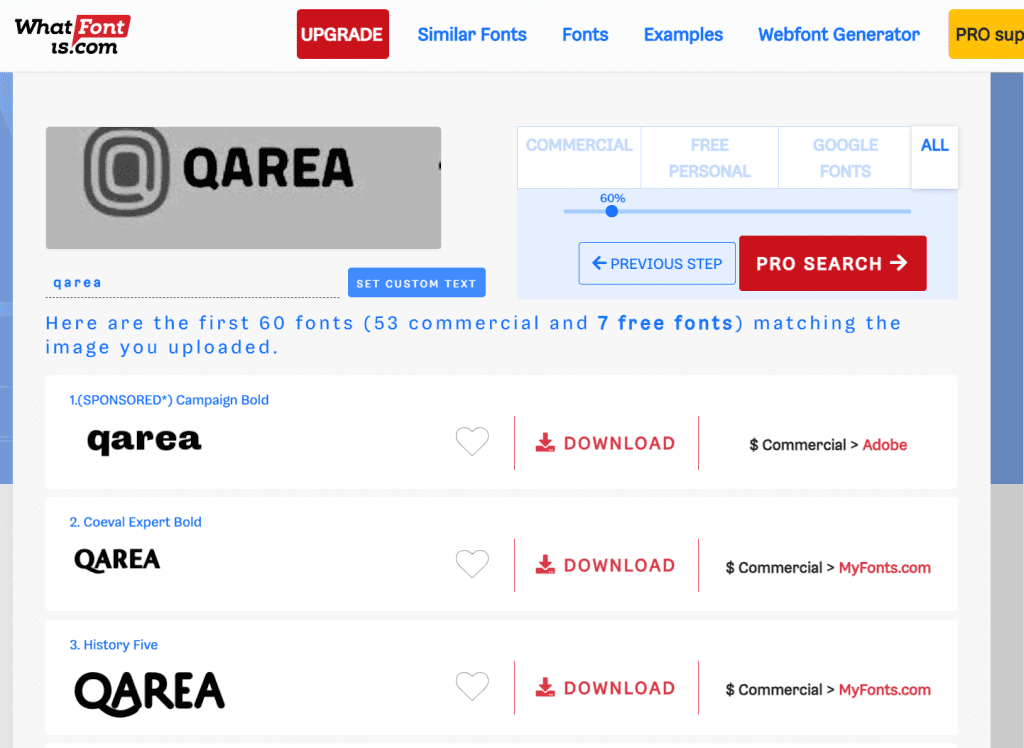Click the History Five QAREA preview

pos(150,692)
